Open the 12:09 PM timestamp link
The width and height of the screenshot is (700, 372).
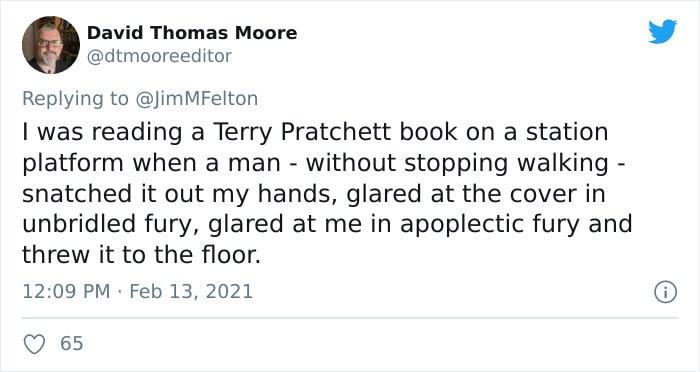[66, 292]
